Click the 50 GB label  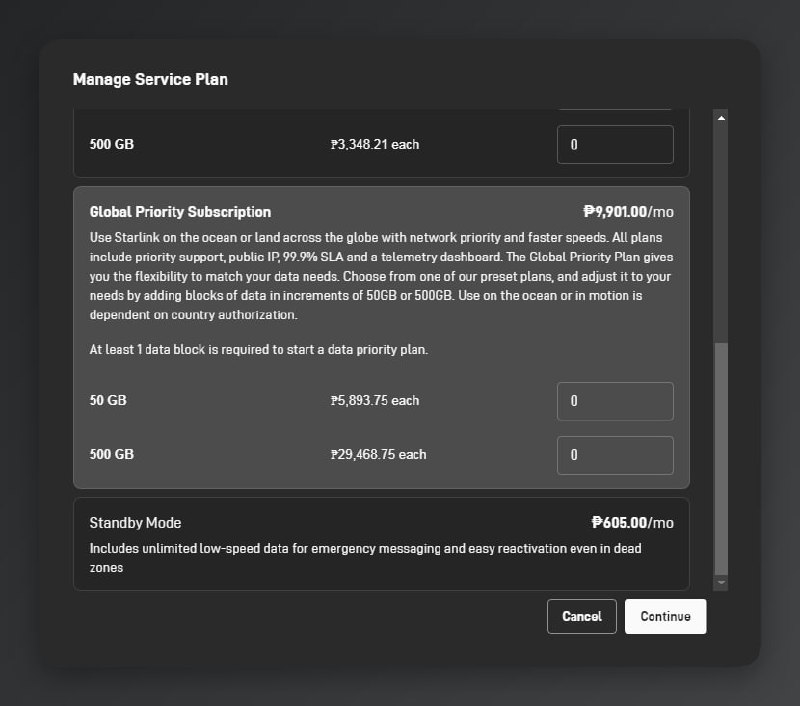tap(108, 400)
